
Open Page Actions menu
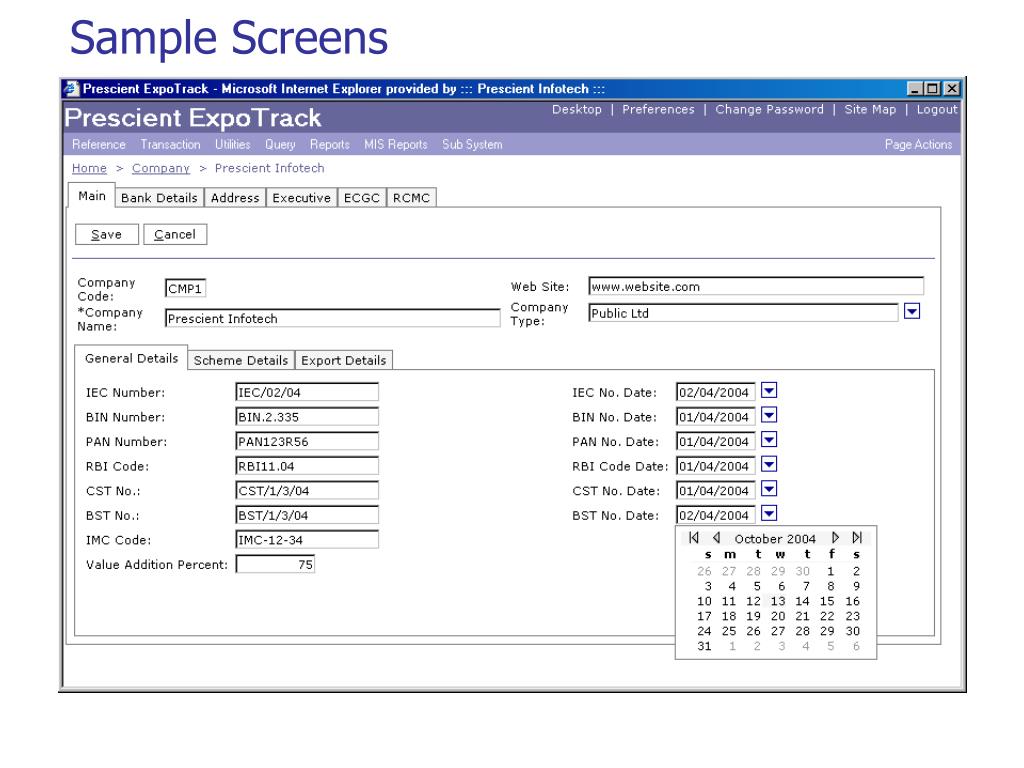(x=918, y=144)
